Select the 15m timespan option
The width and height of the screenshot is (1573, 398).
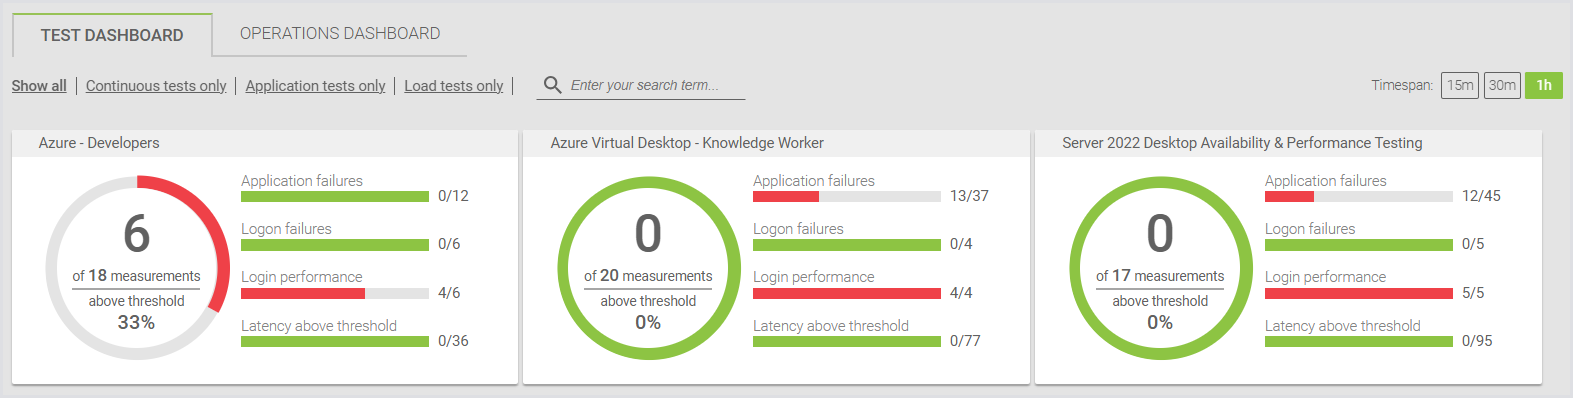(x=1460, y=85)
